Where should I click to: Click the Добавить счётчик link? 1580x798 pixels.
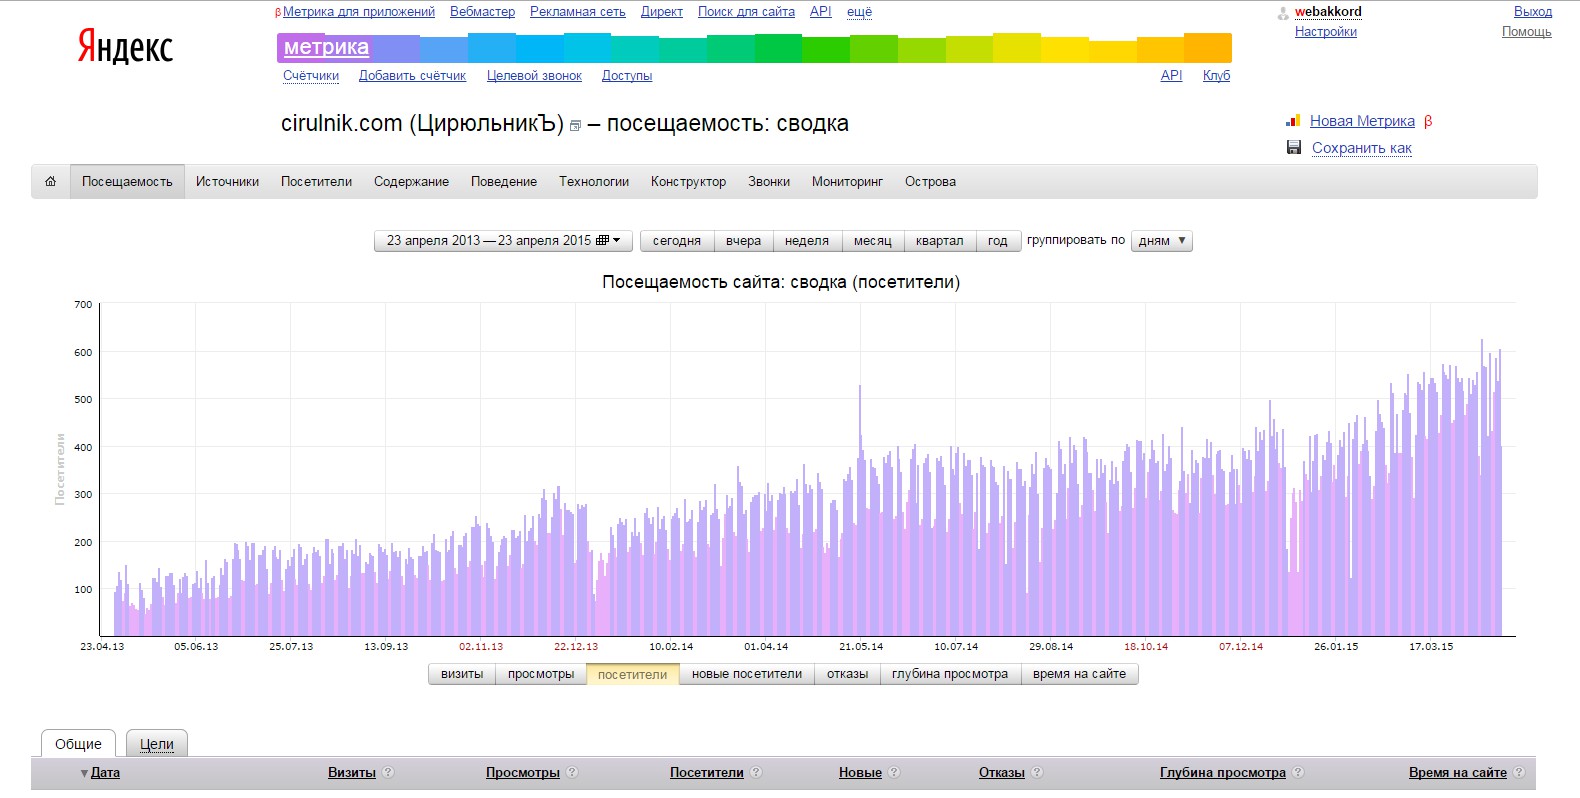point(412,76)
